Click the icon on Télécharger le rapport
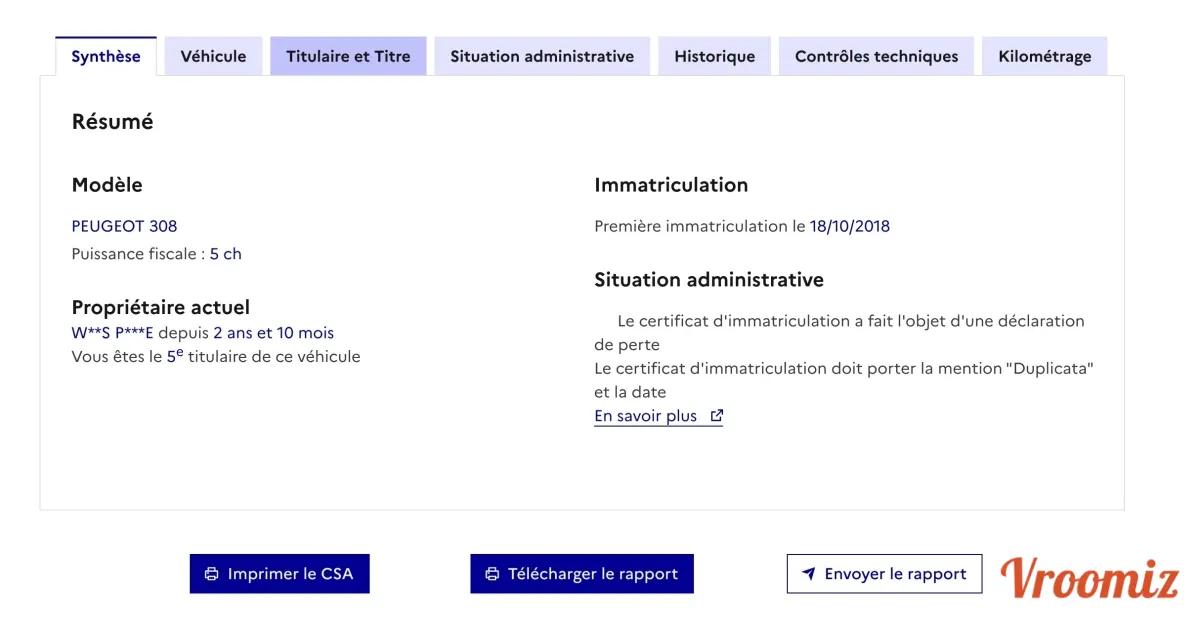The height and width of the screenshot is (631, 1200). coord(492,574)
